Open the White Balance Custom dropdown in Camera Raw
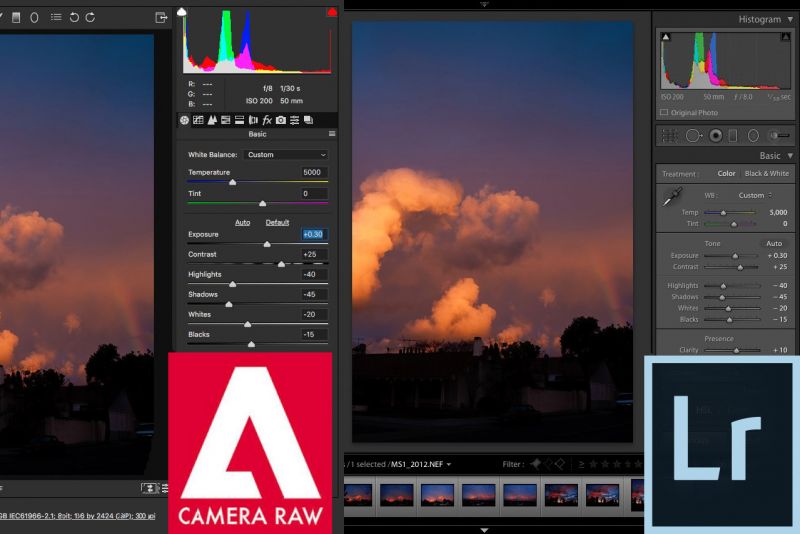This screenshot has height=534, width=800. point(287,155)
